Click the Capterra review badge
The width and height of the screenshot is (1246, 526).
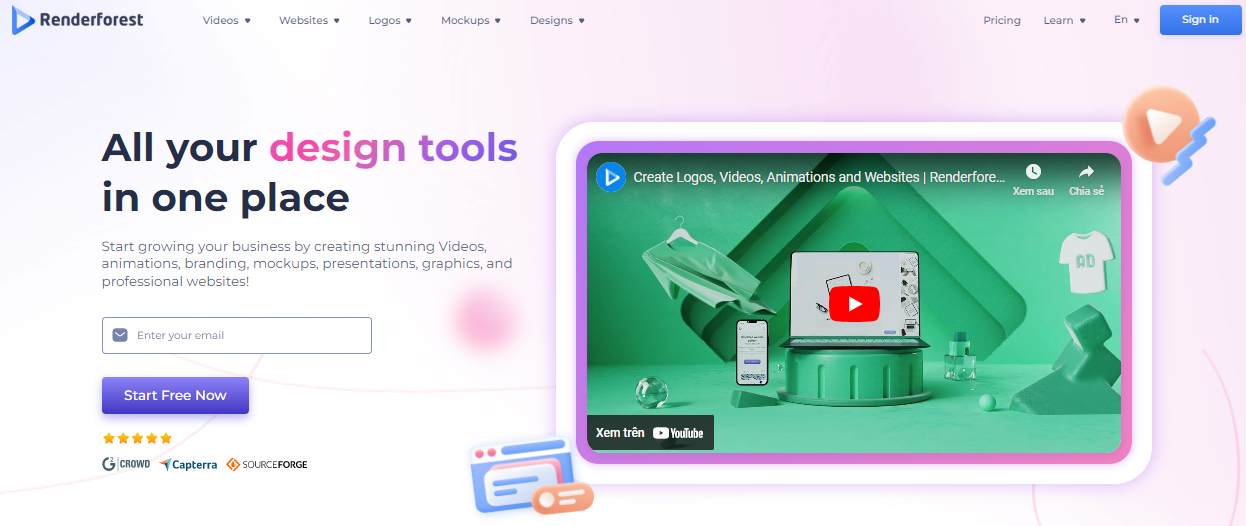click(x=188, y=464)
